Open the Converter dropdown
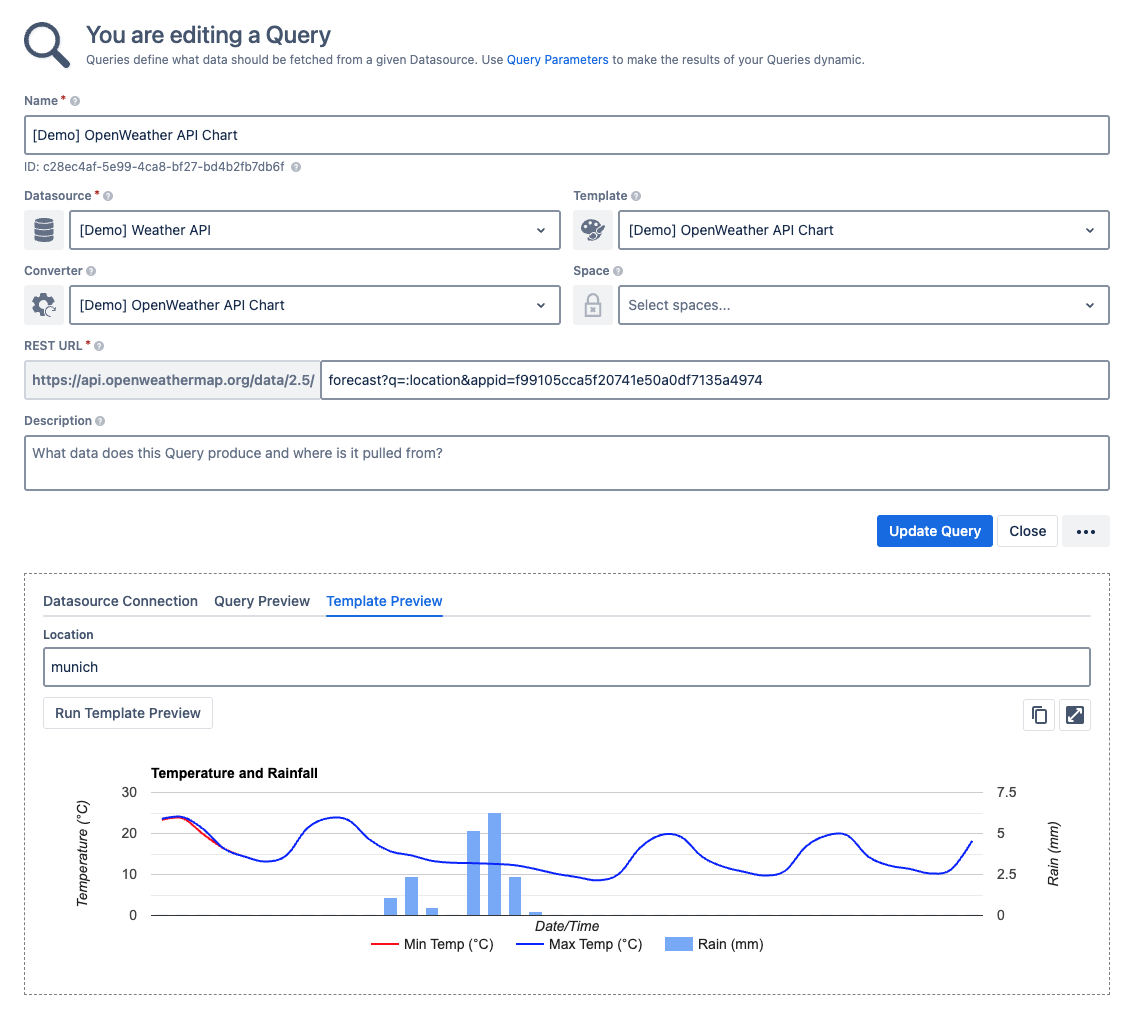1140x1032 pixels. (x=315, y=305)
